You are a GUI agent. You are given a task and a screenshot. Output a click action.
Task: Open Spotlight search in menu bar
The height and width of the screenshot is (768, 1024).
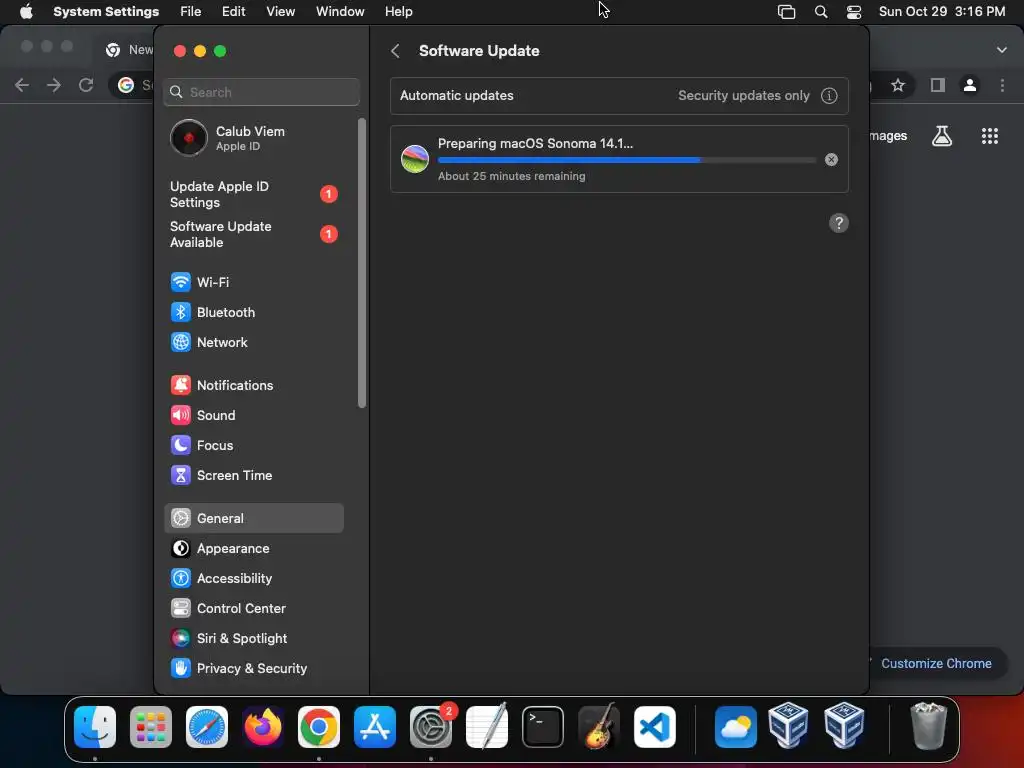coord(821,12)
